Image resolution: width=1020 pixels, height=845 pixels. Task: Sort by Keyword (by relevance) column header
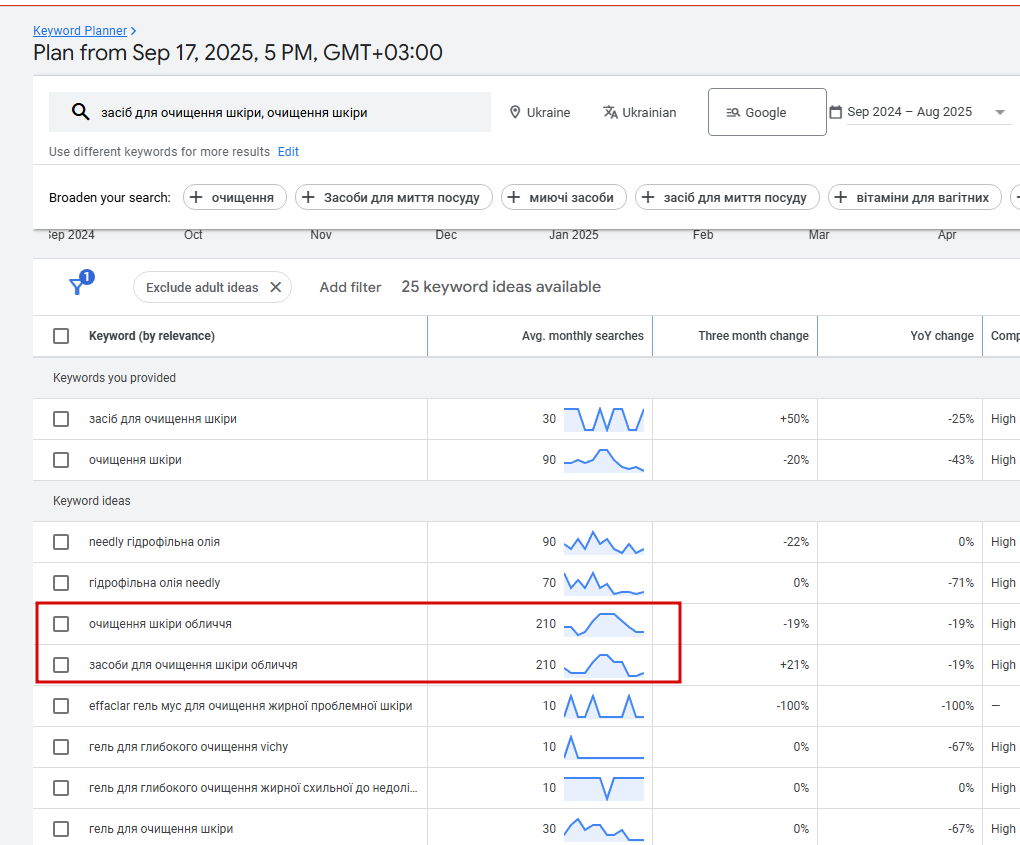pos(152,336)
